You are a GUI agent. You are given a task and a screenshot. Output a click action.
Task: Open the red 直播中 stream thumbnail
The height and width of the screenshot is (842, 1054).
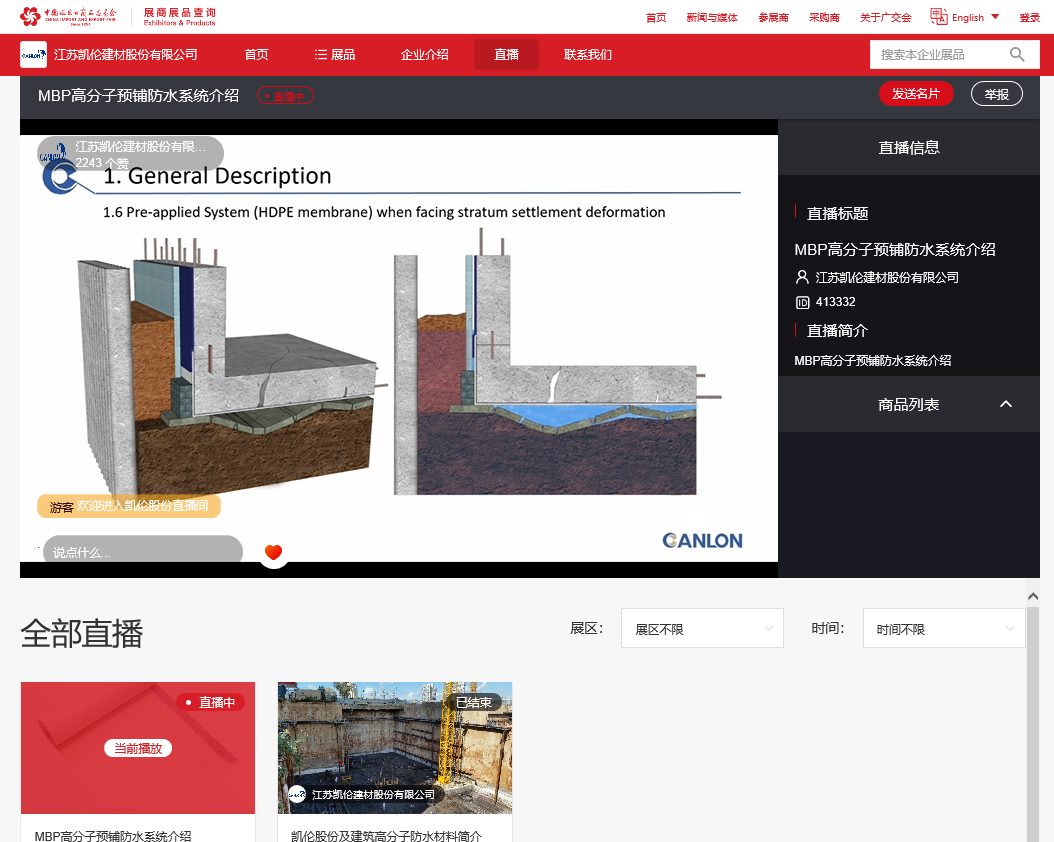138,748
